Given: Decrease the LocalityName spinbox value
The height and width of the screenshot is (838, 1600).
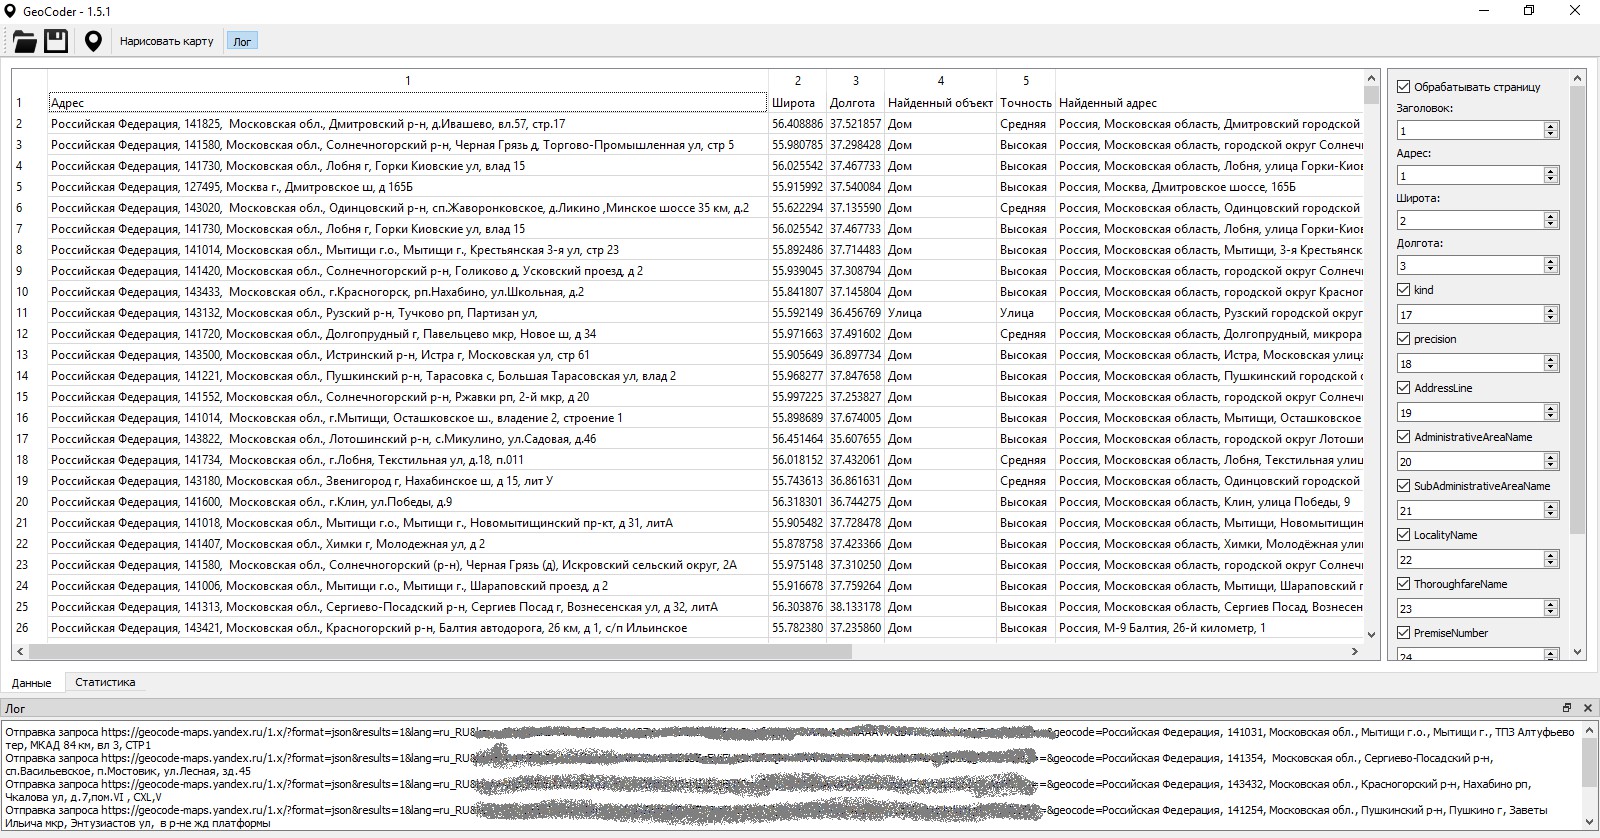Looking at the screenshot, I should pyautogui.click(x=1551, y=564).
